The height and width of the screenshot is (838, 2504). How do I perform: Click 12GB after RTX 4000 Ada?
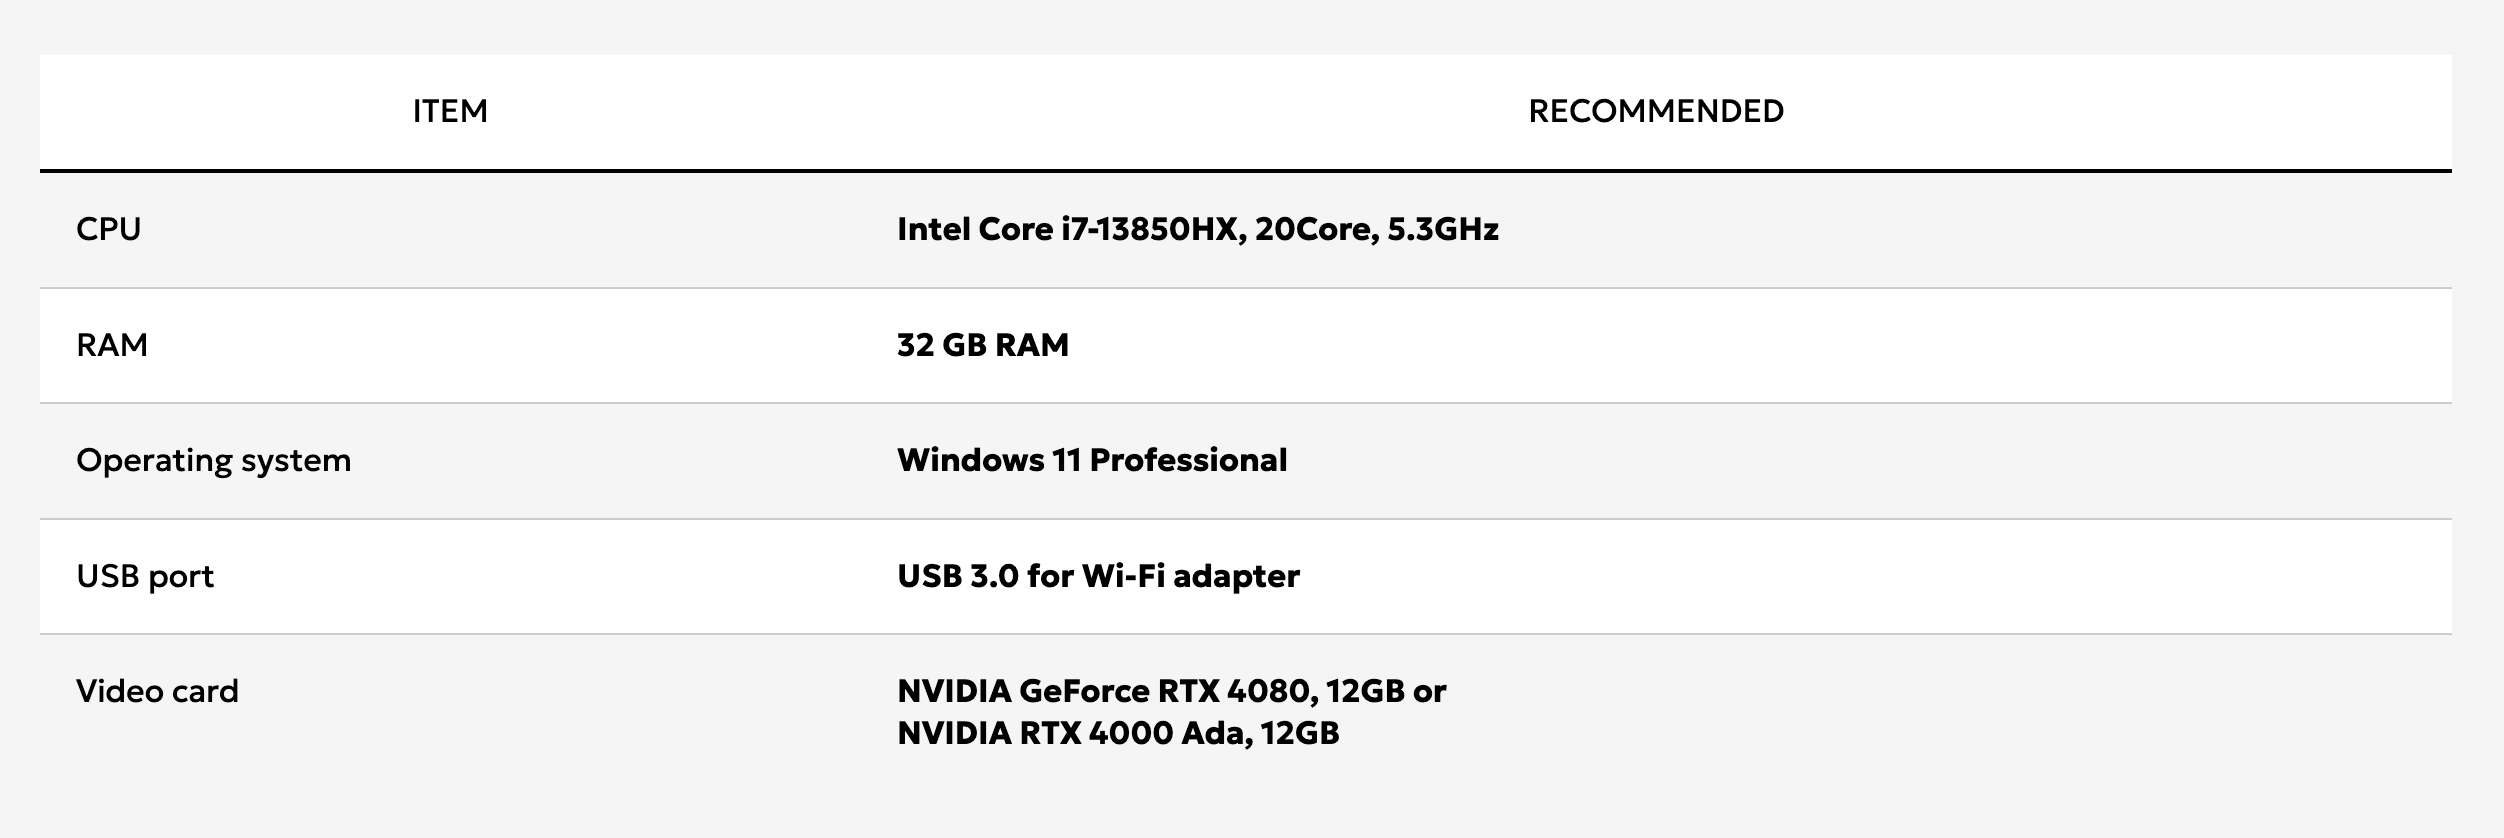click(x=1299, y=733)
